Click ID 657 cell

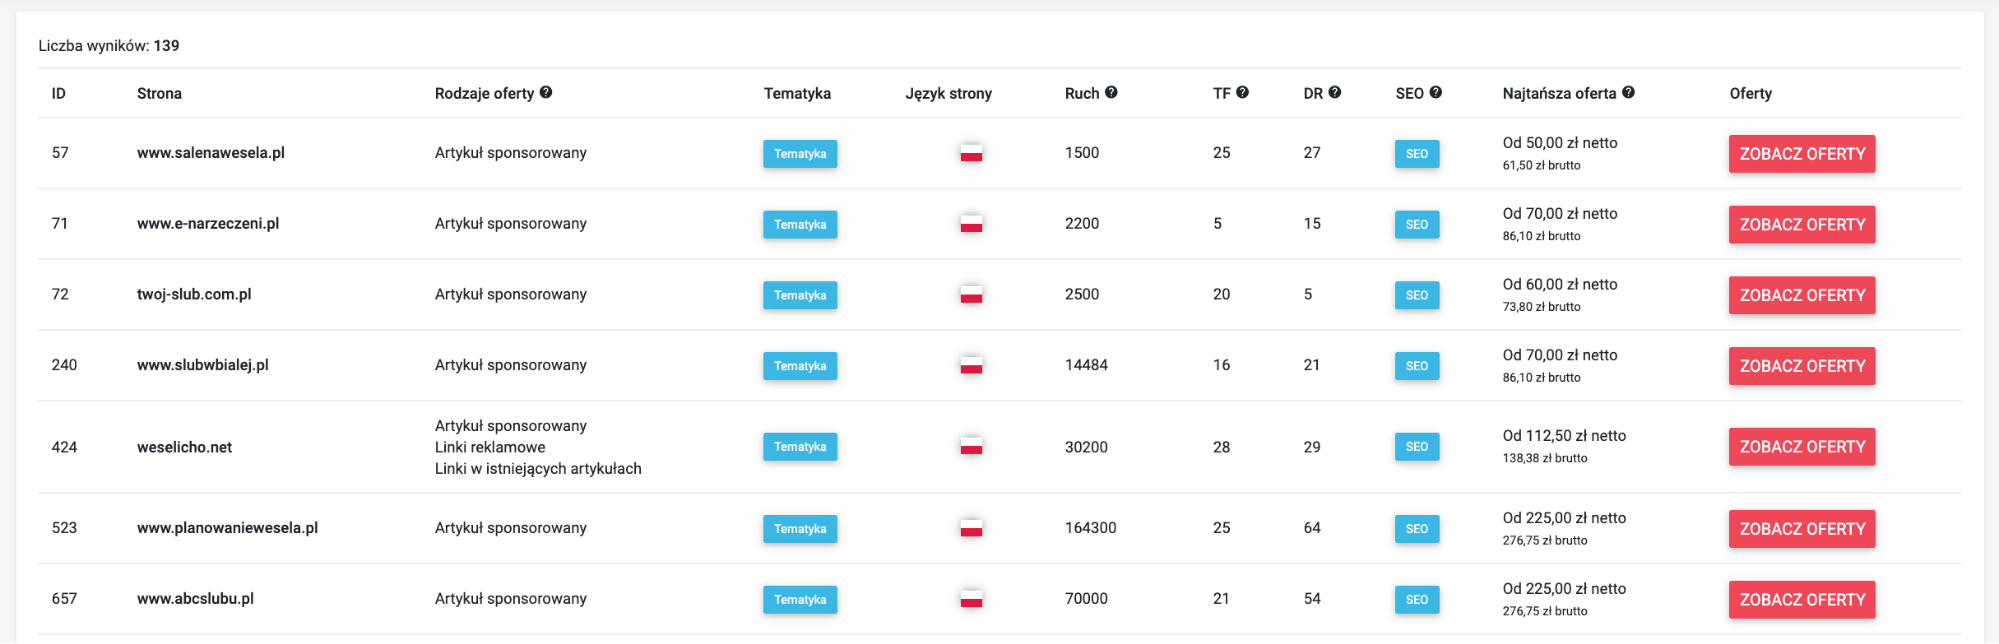pyautogui.click(x=64, y=599)
